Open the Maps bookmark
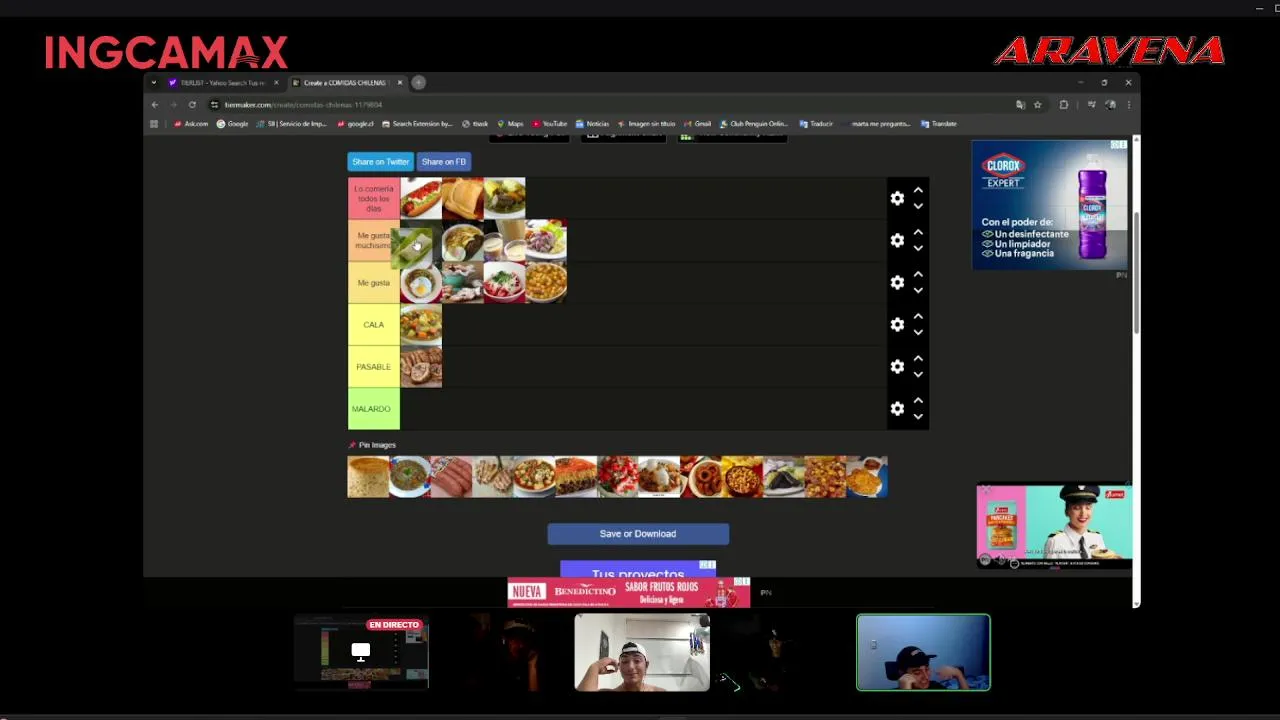Viewport: 1280px width, 720px height. 510,124
